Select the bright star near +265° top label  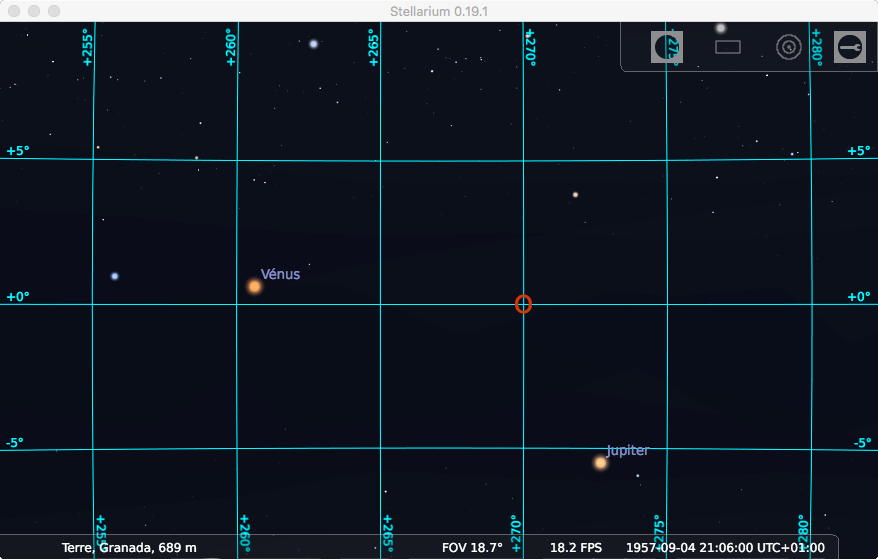point(313,44)
